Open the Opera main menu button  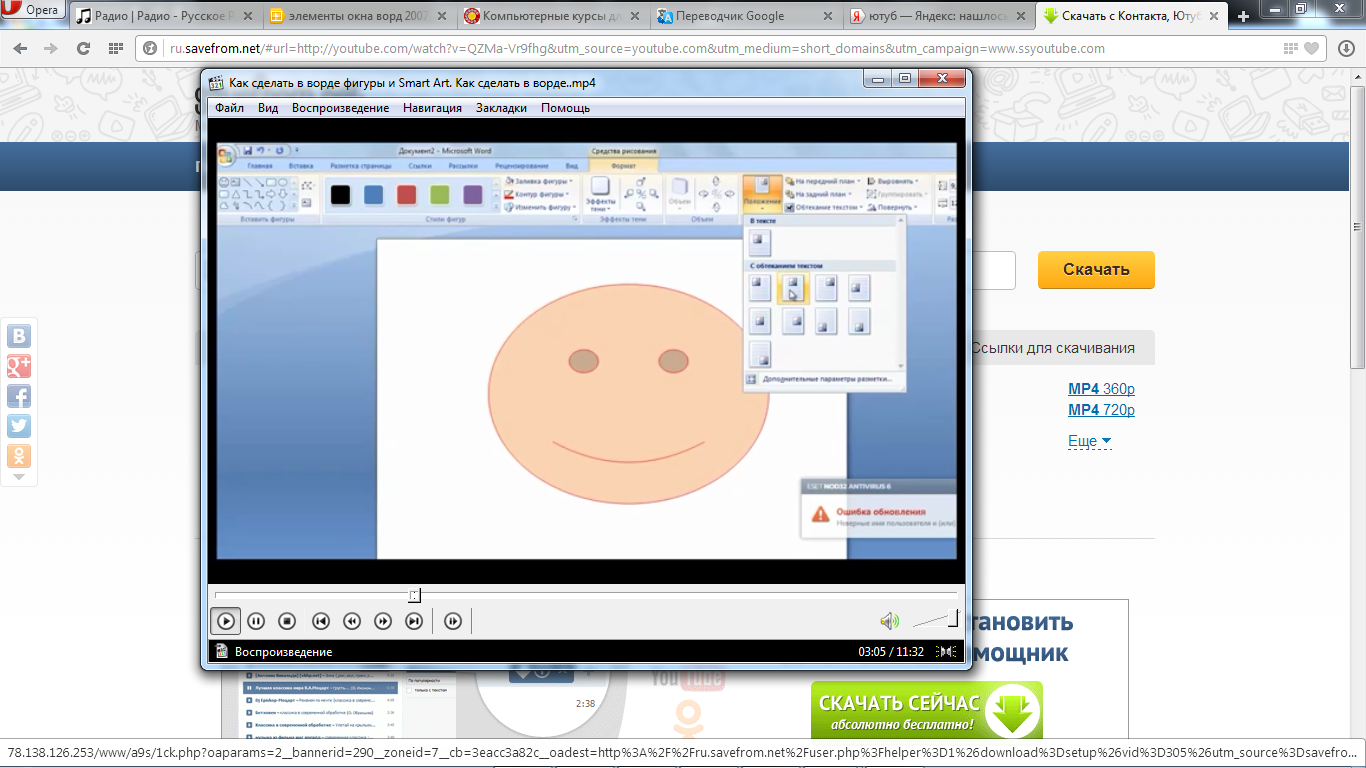click(x=34, y=12)
